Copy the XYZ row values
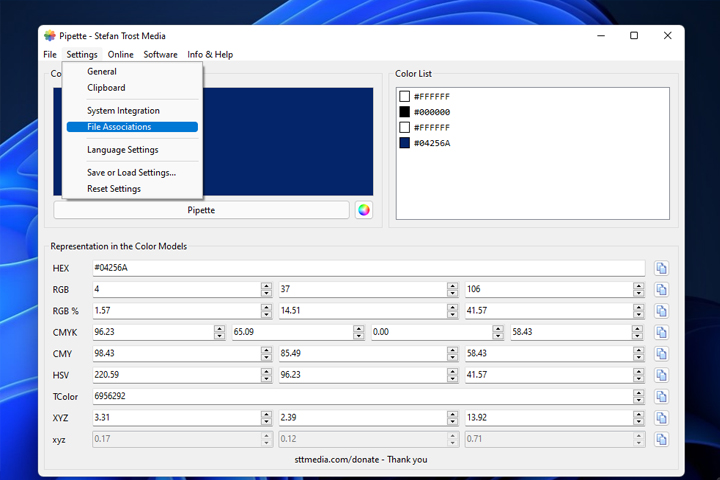 tap(661, 418)
